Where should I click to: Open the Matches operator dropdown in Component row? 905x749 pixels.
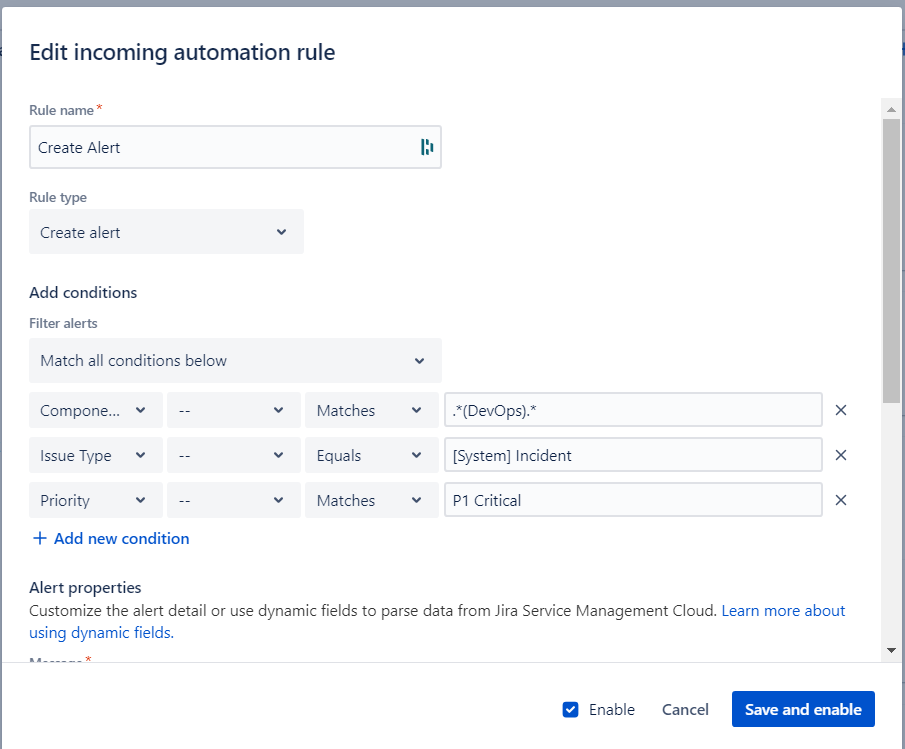click(x=372, y=410)
